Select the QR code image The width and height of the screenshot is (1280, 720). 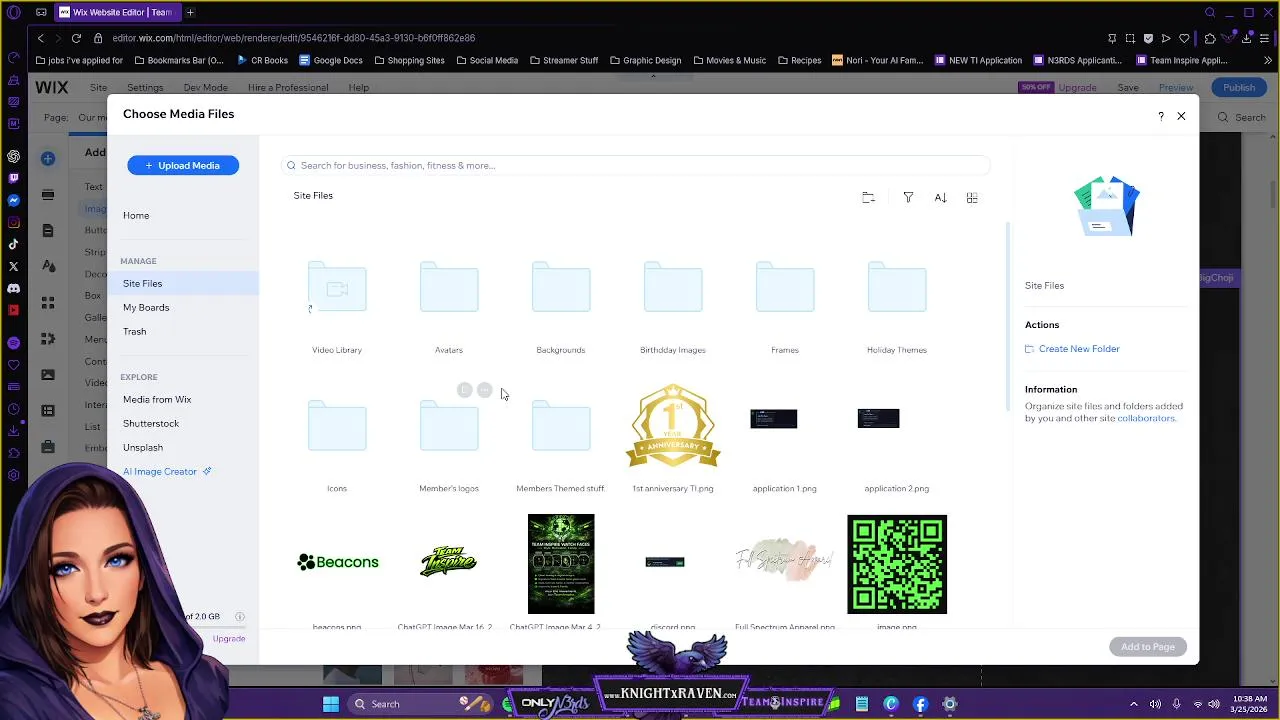pyautogui.click(x=897, y=564)
